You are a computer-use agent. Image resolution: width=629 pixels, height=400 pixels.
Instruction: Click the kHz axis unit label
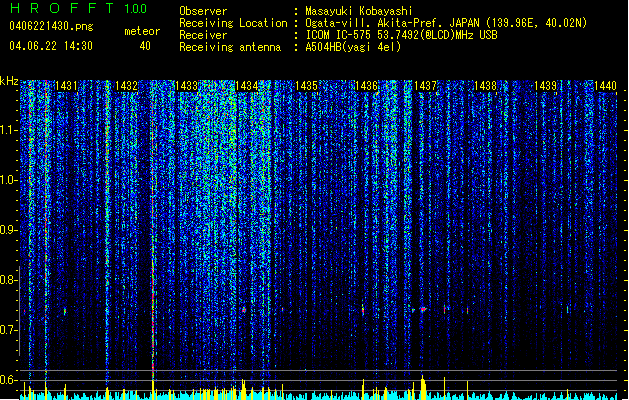pyautogui.click(x=9, y=81)
